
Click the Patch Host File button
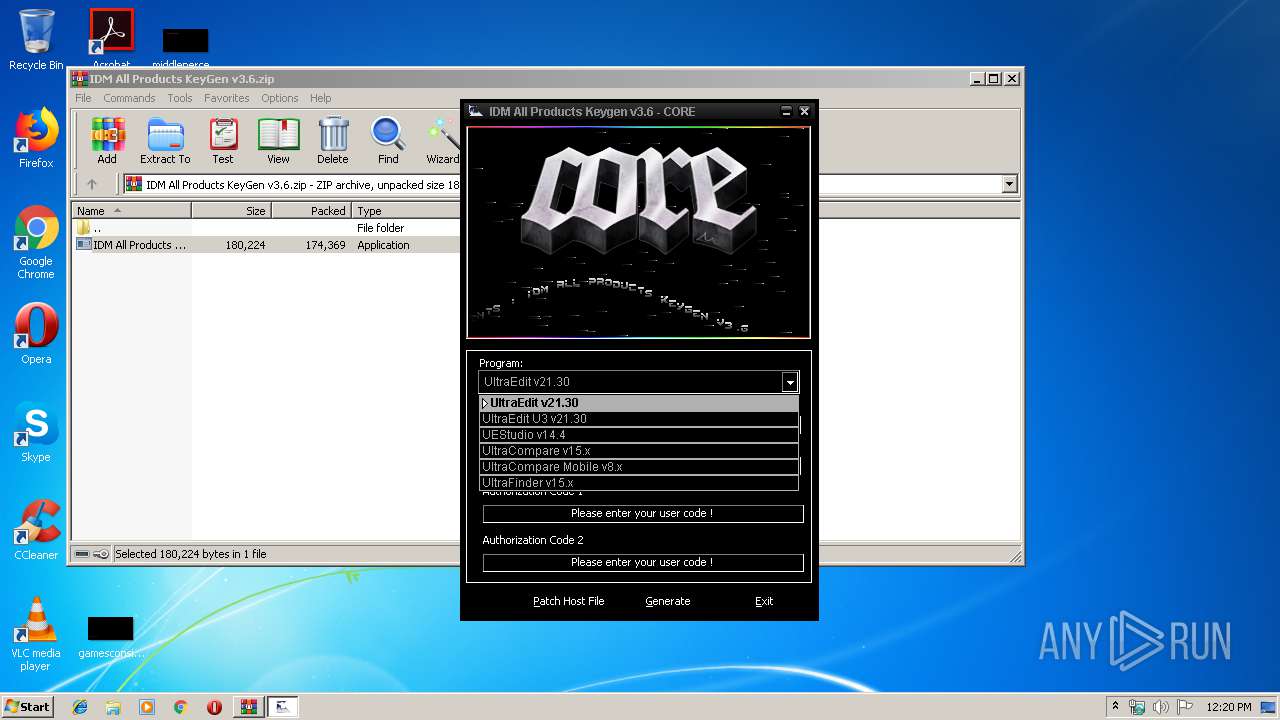(x=568, y=601)
